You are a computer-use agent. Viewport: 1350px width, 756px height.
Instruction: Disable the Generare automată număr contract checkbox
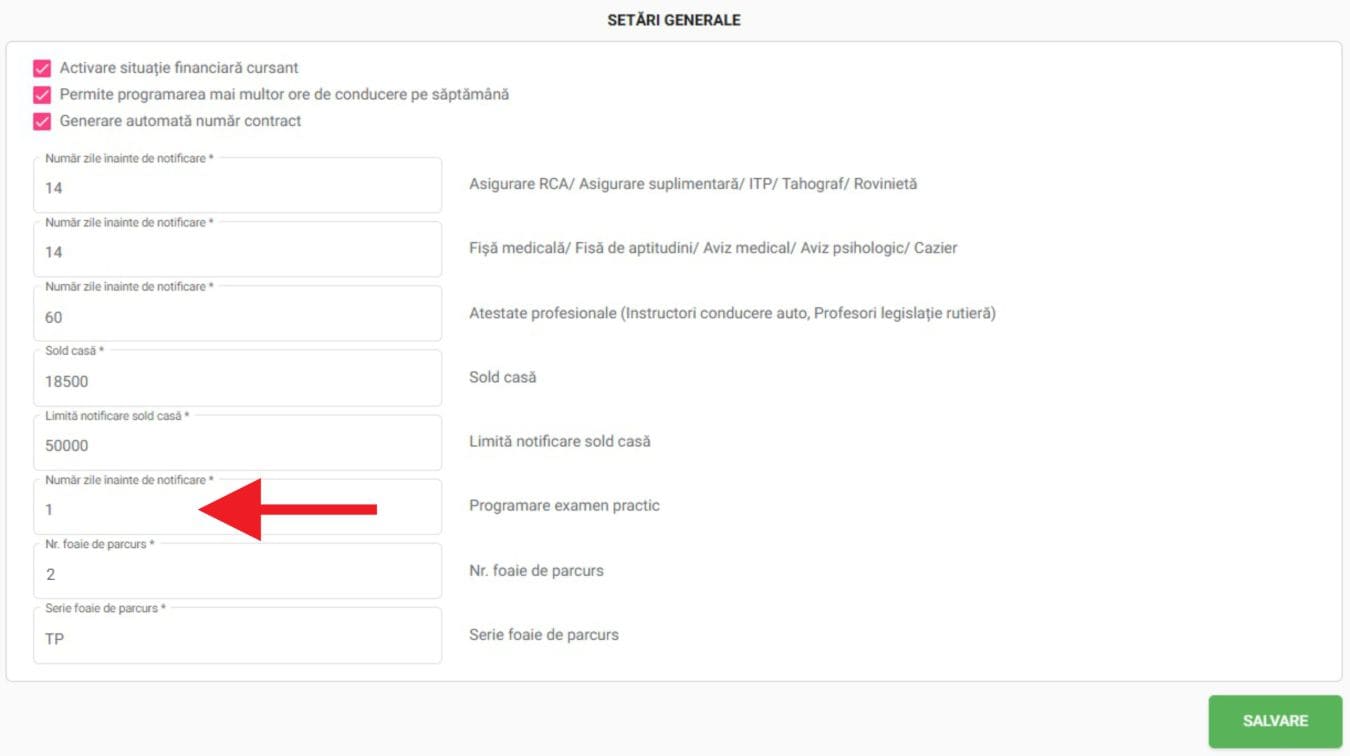pos(42,121)
